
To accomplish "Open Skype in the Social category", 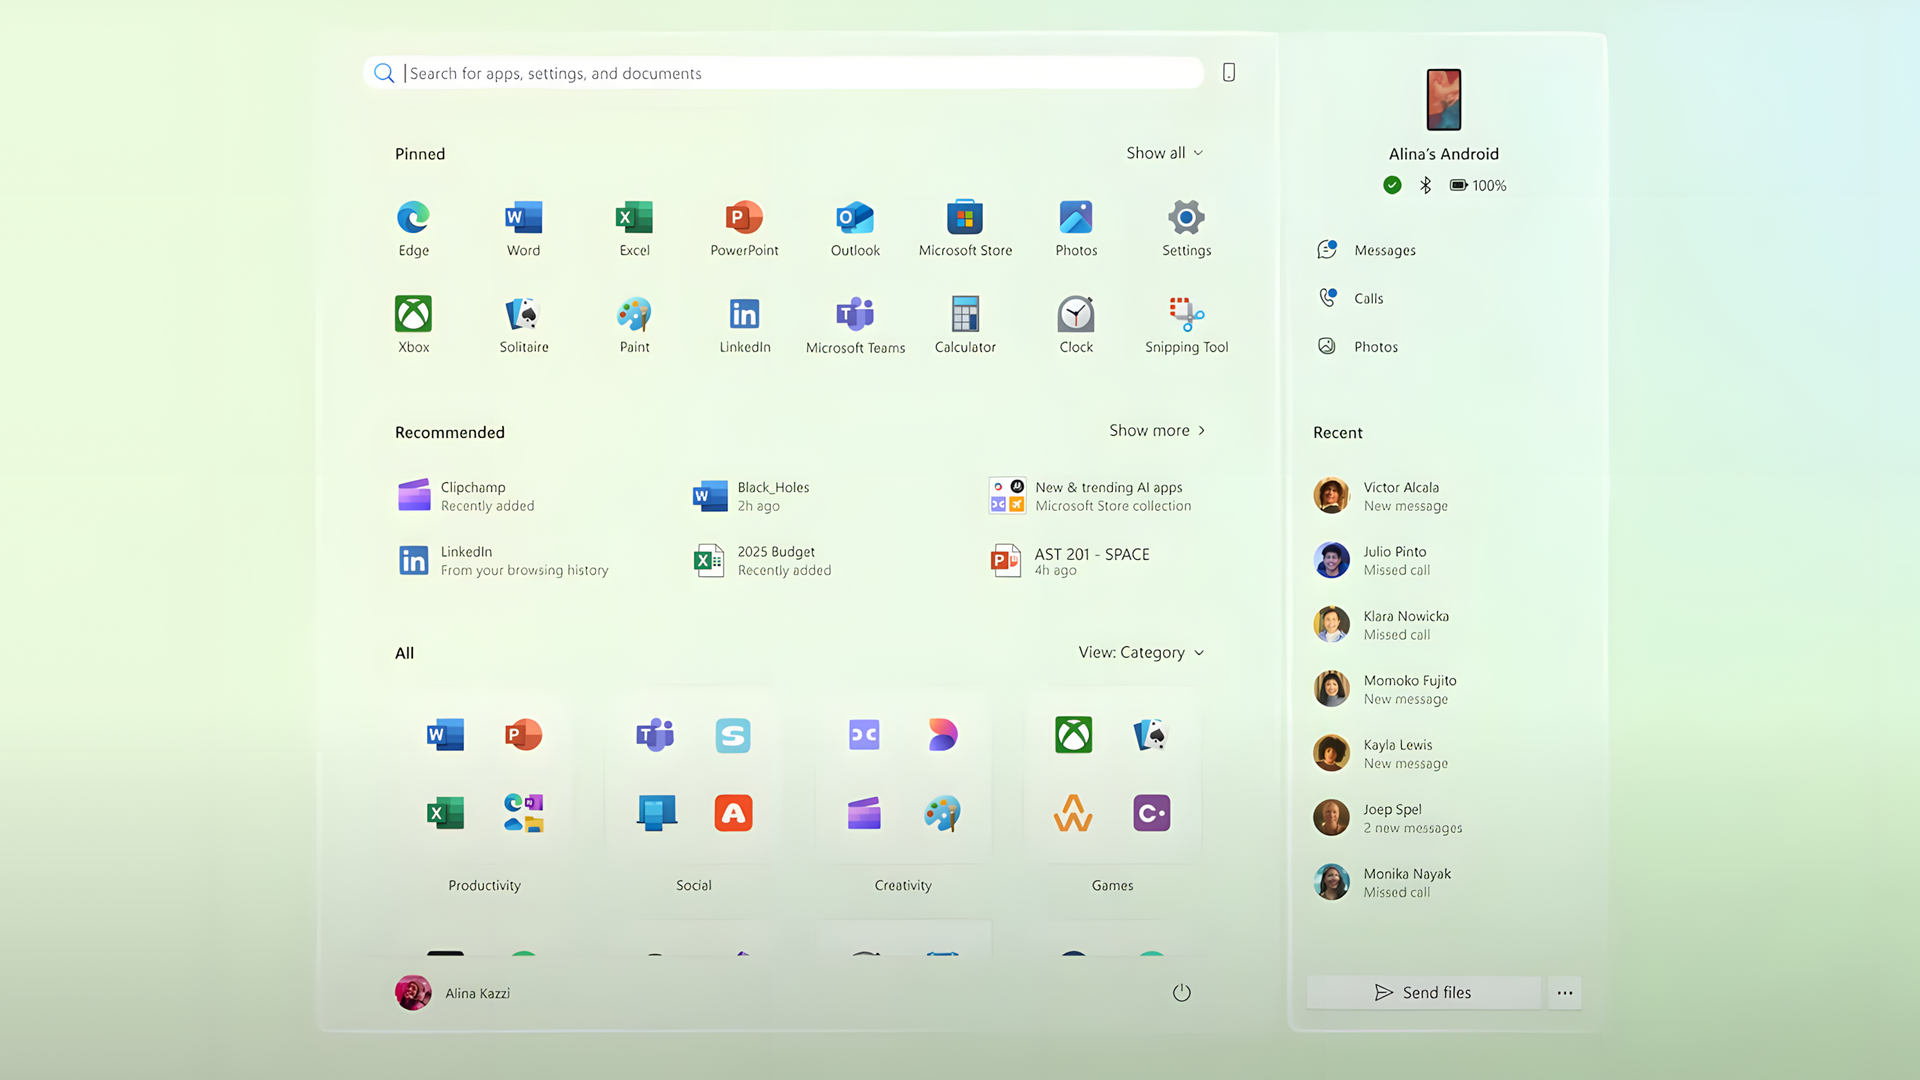I will click(x=733, y=735).
